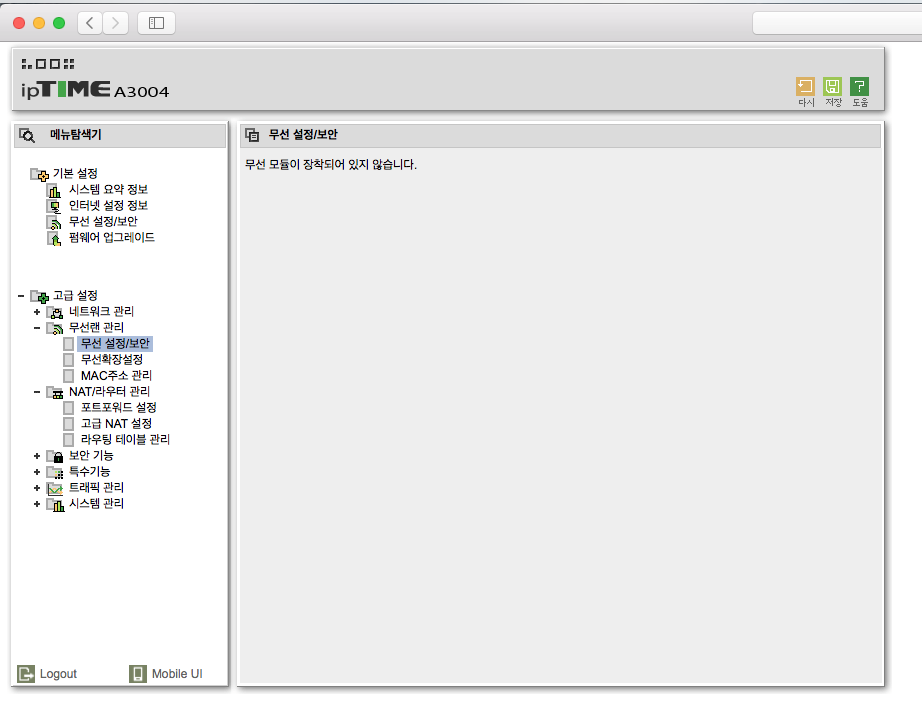Screen dimensions: 922x725
Task: Click the Logout icon
Action: (x=26, y=674)
